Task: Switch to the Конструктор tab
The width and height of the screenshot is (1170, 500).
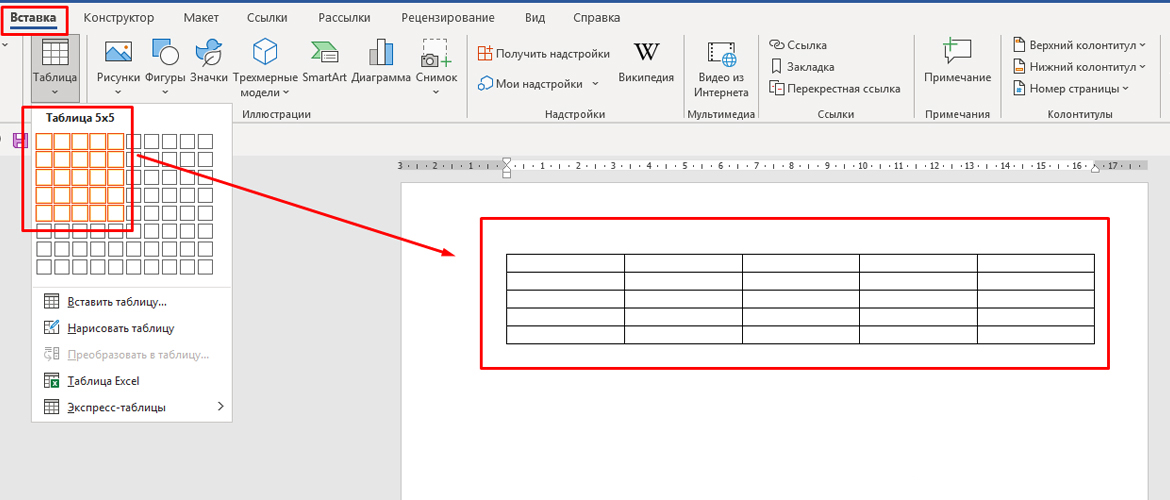Action: coord(119,18)
